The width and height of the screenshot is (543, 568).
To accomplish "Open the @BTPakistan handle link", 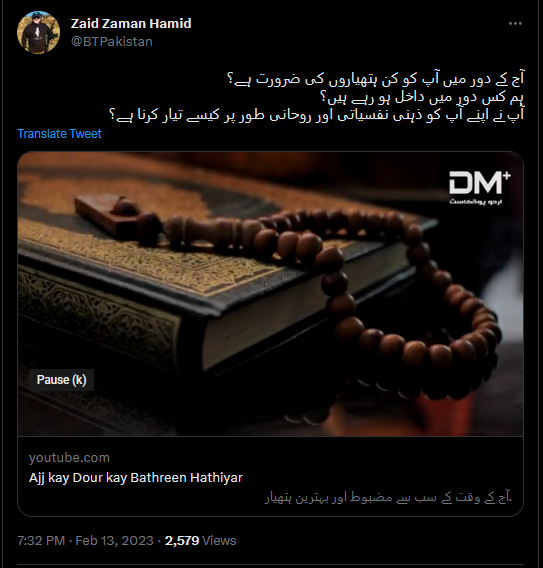I will pos(112,42).
